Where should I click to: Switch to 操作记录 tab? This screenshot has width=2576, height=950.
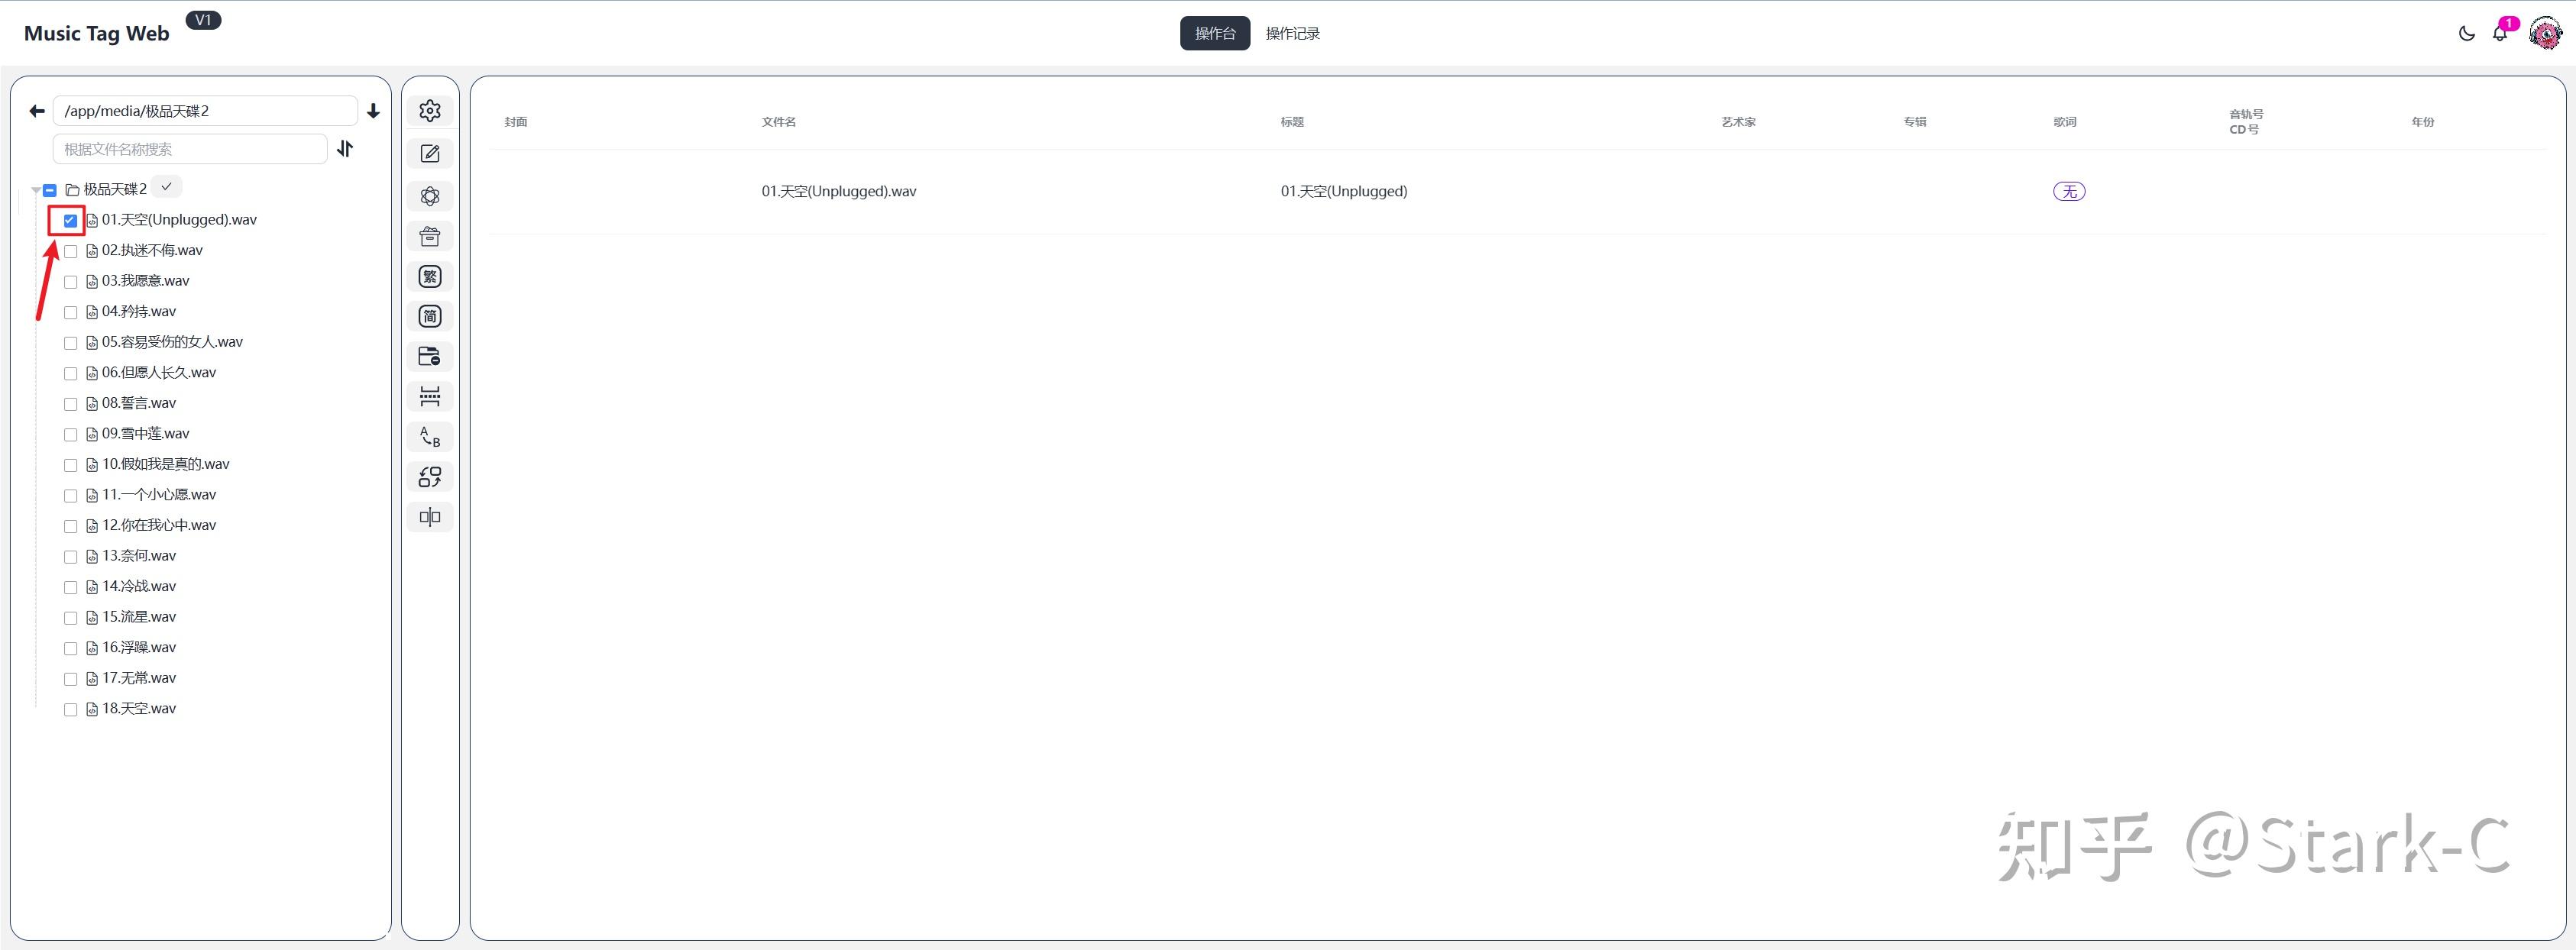(x=1292, y=33)
